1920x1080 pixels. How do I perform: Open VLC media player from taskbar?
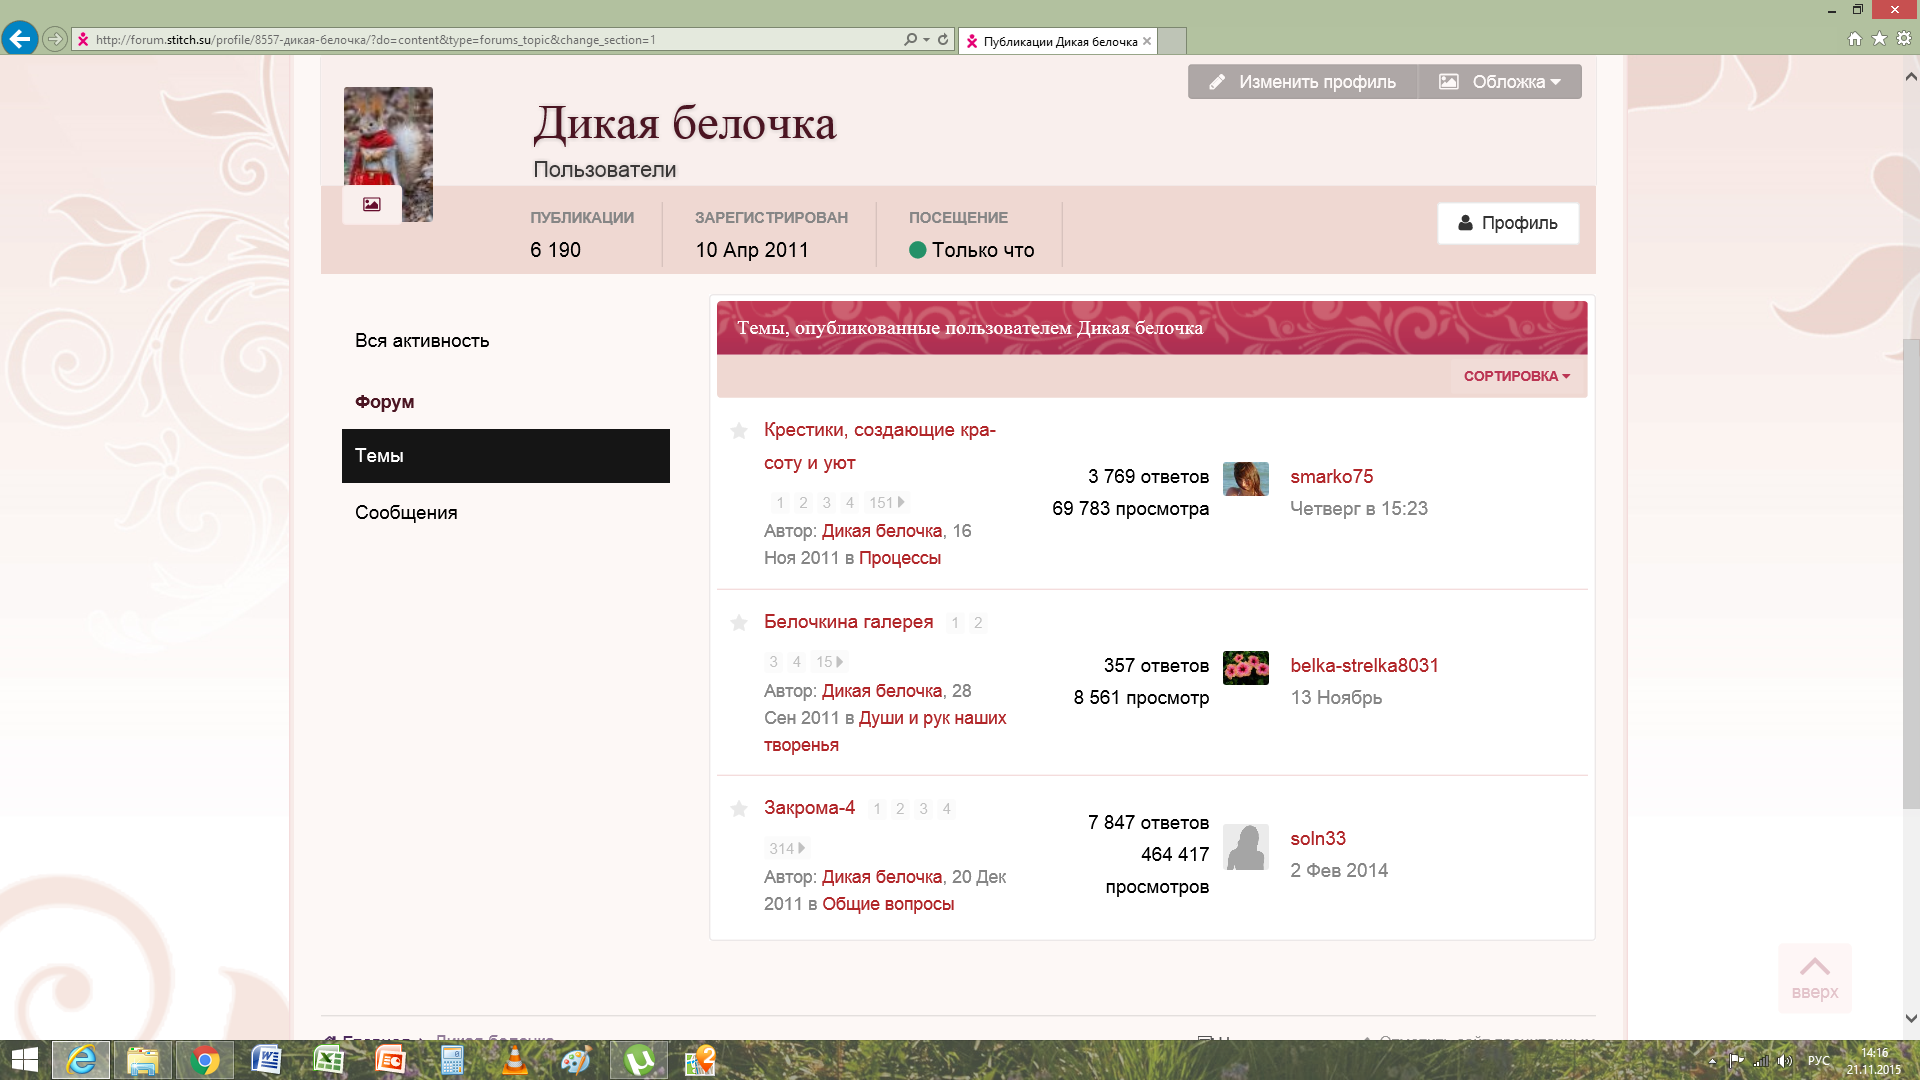pyautogui.click(x=514, y=1060)
